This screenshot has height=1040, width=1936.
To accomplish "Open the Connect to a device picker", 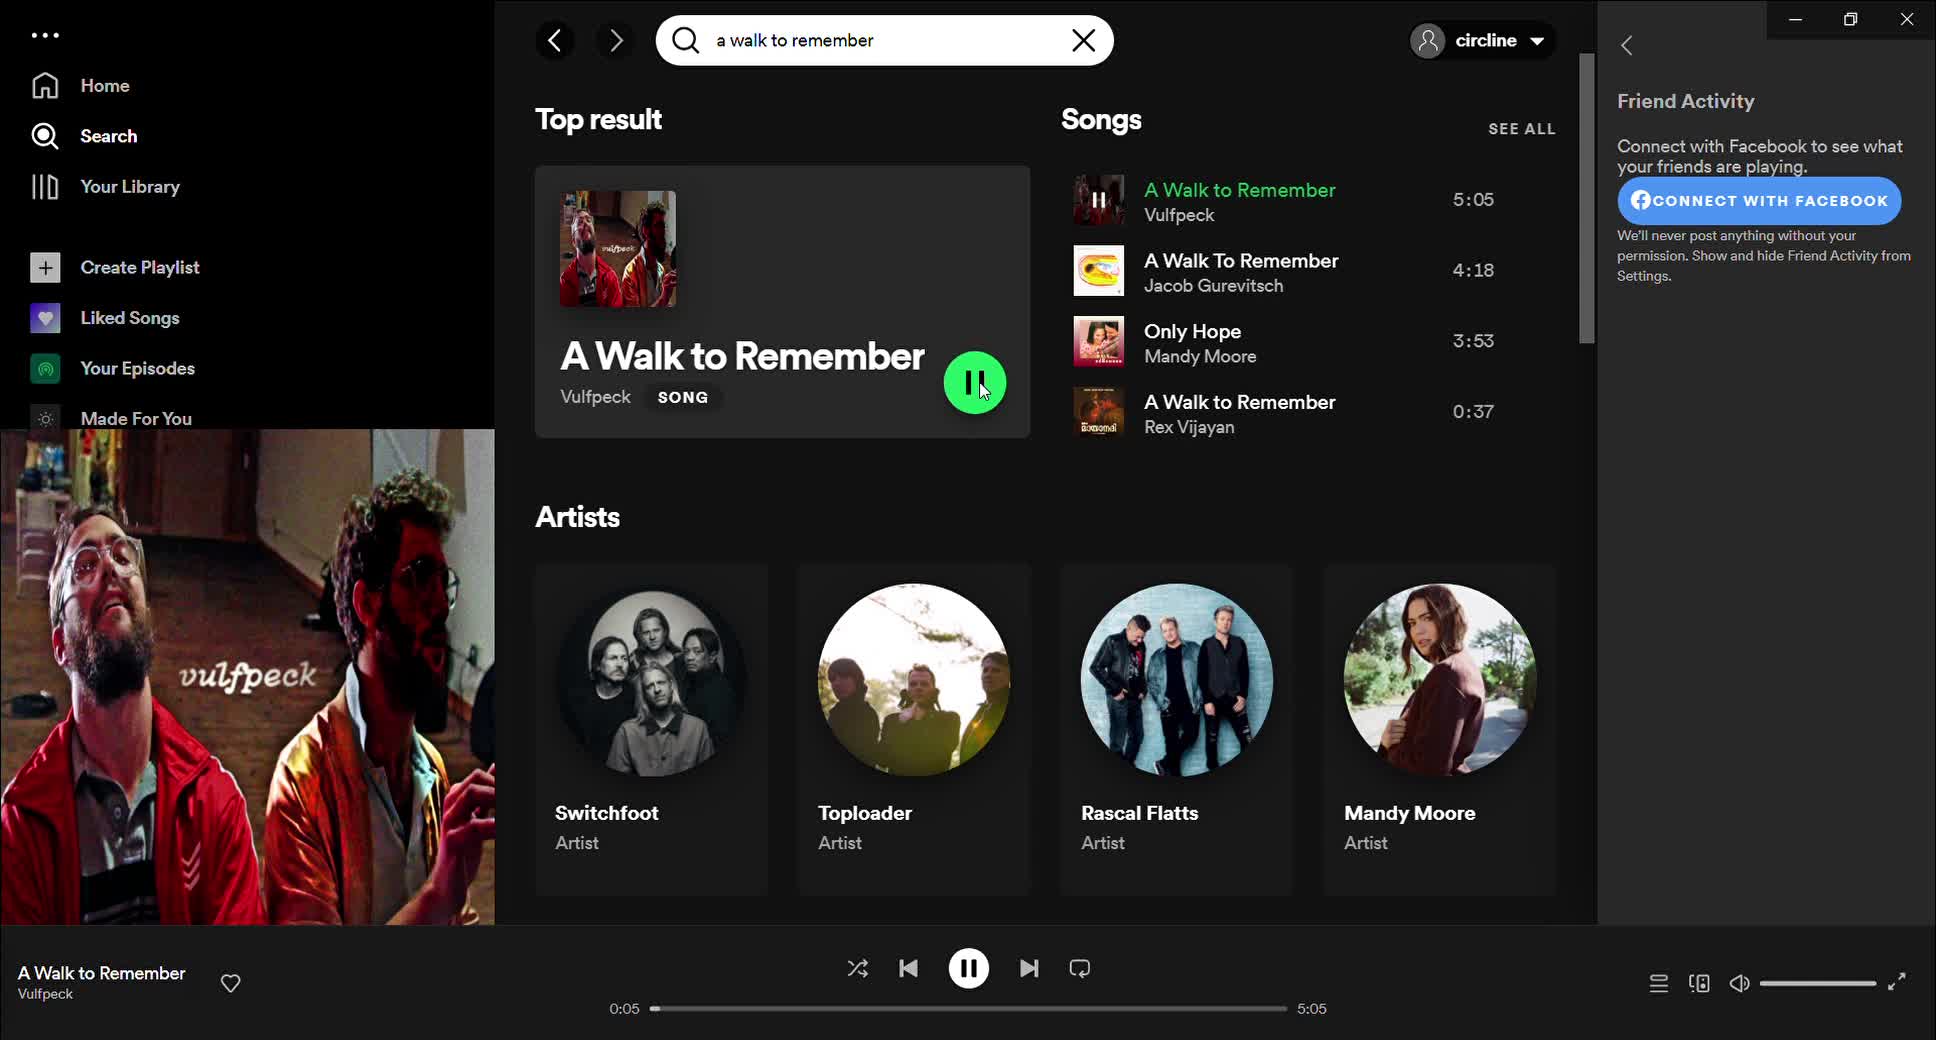I will click(1698, 983).
